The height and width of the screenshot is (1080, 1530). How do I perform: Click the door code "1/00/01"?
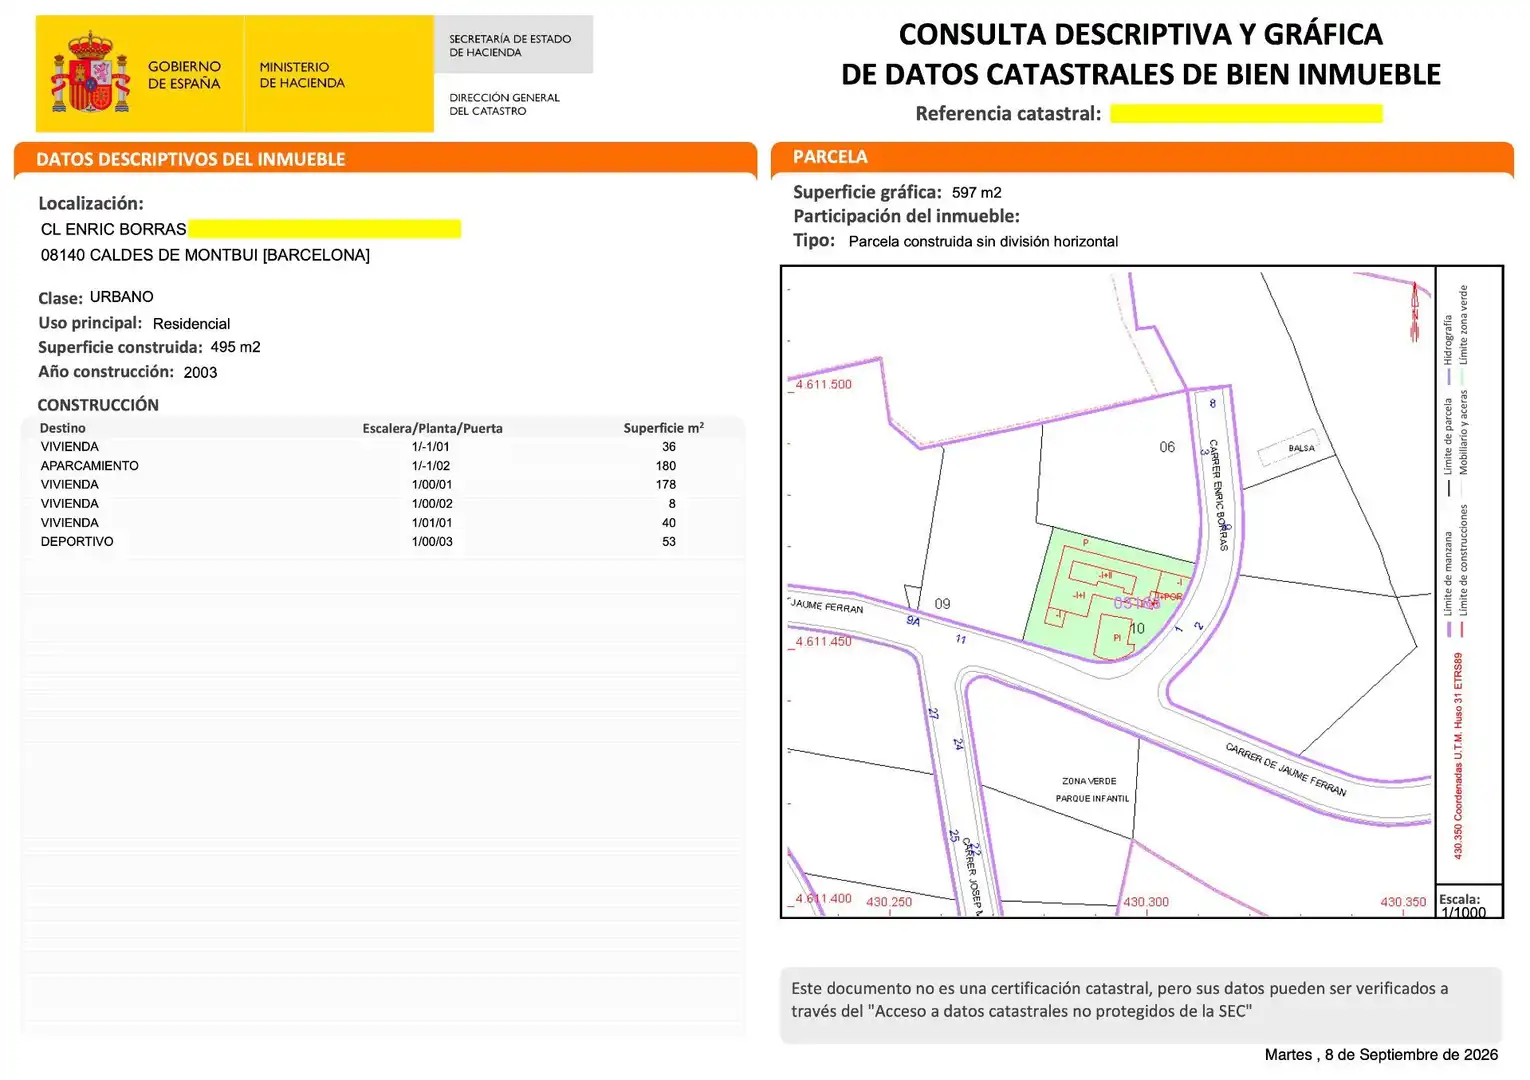click(432, 485)
